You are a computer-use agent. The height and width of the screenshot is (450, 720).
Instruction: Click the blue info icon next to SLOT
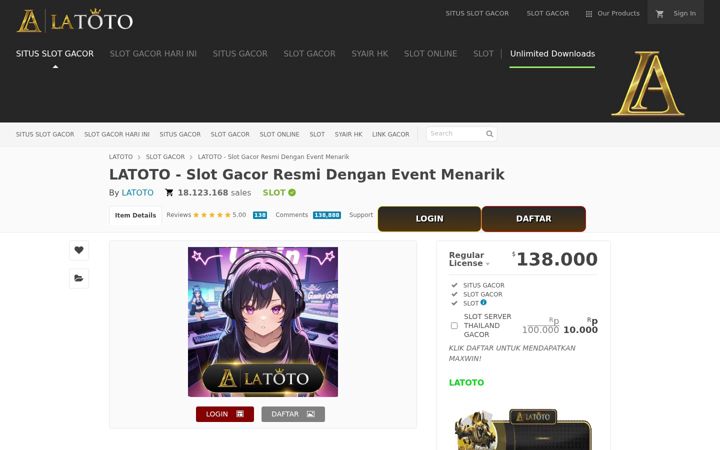pos(484,303)
